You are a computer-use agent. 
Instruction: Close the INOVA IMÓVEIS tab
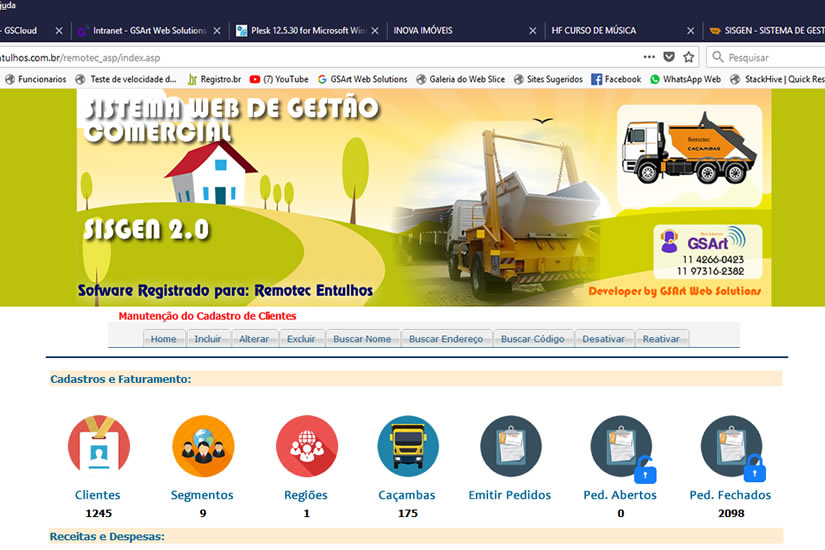tap(532, 31)
